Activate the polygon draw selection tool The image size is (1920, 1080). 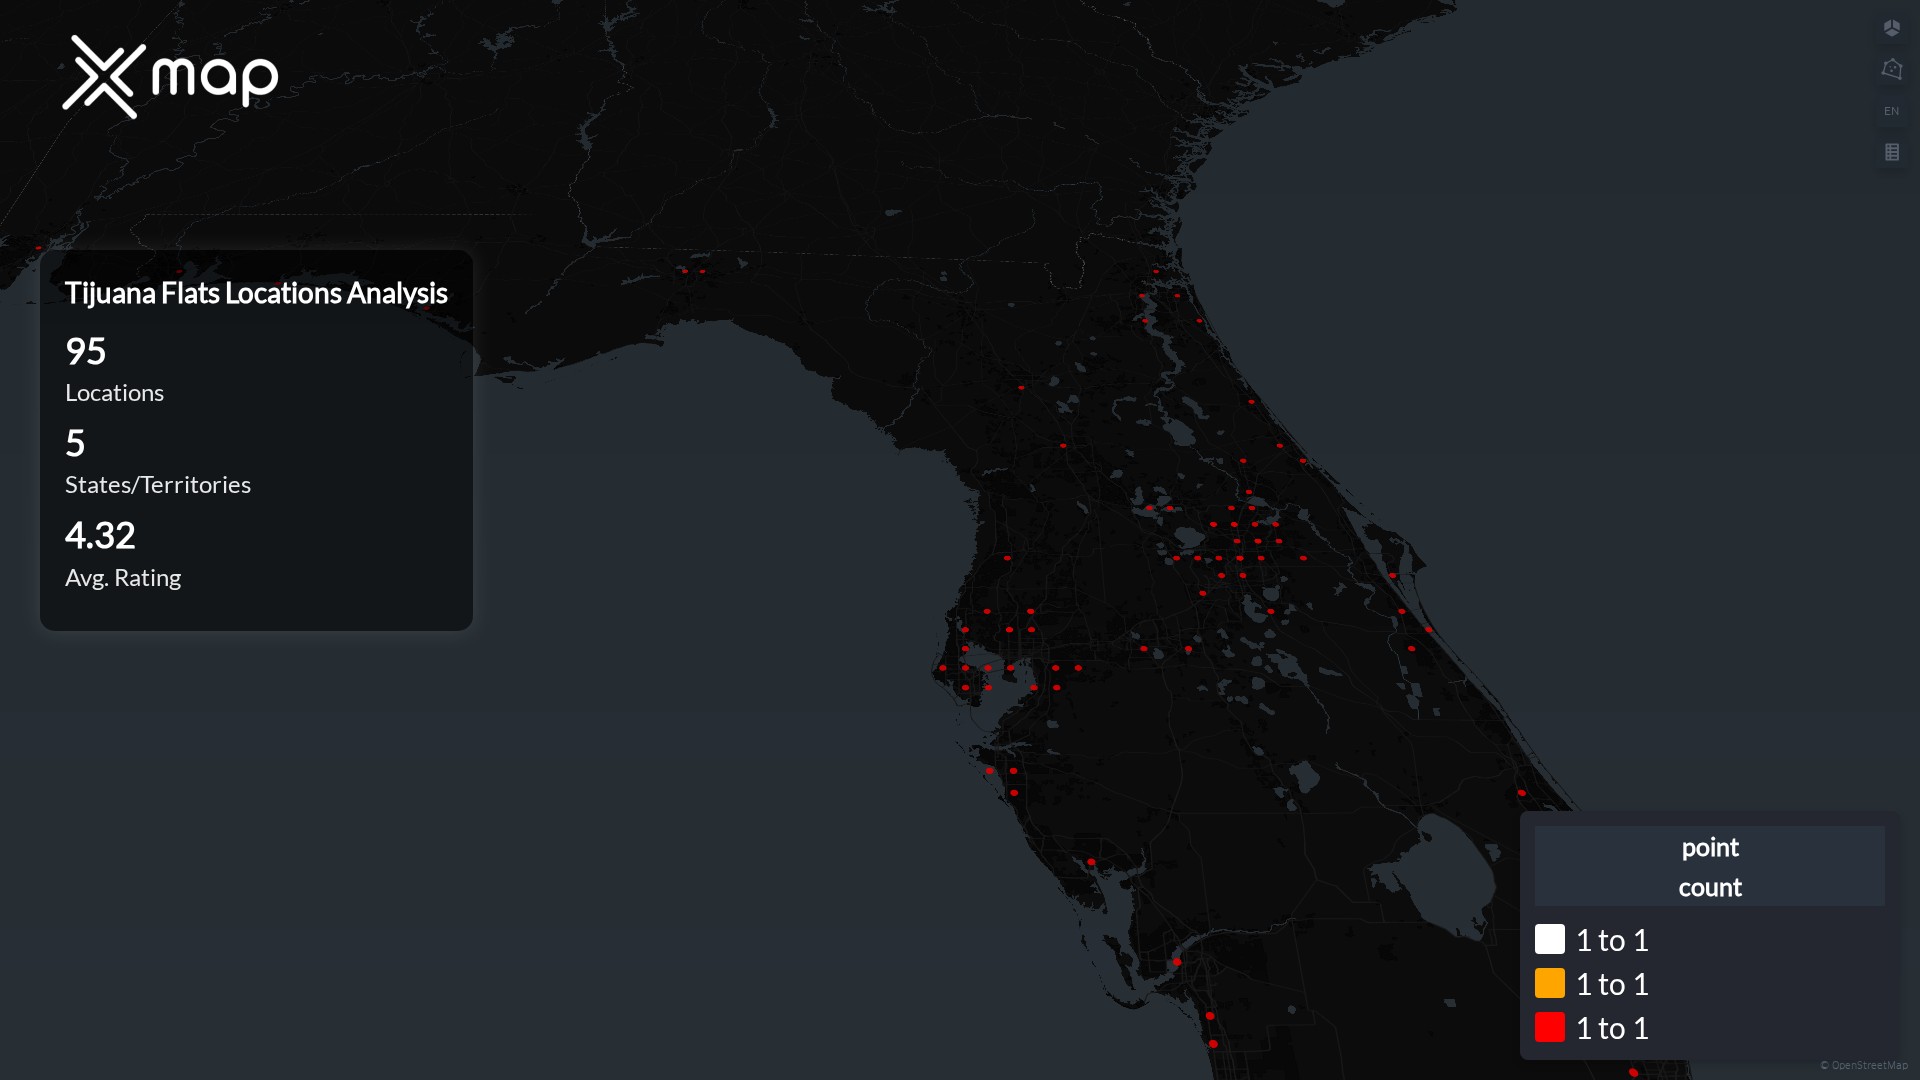(1891, 69)
